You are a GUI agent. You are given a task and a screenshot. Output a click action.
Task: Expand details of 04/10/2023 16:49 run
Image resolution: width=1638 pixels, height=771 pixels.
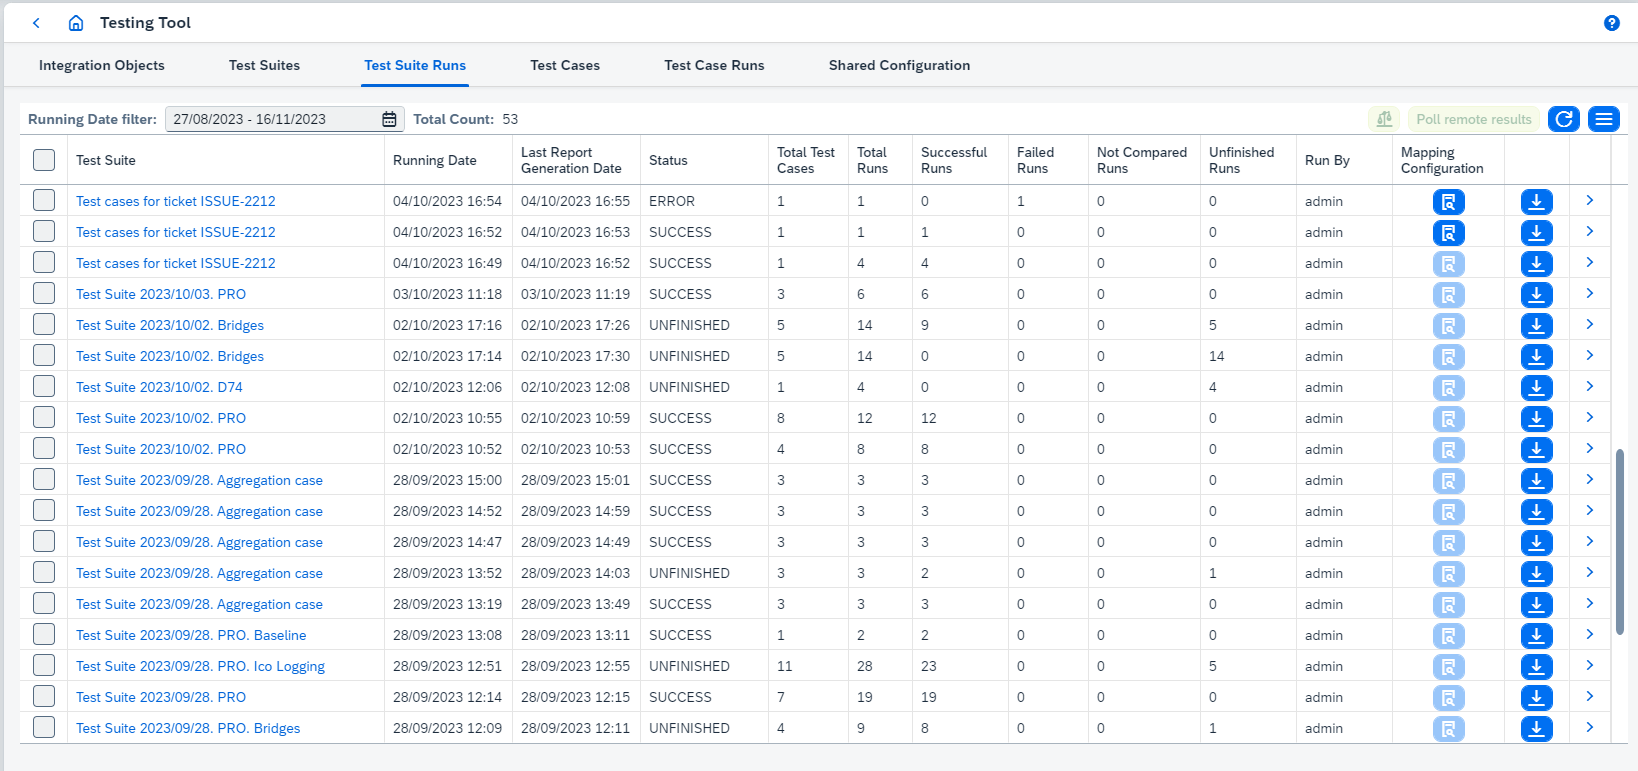(x=1590, y=263)
